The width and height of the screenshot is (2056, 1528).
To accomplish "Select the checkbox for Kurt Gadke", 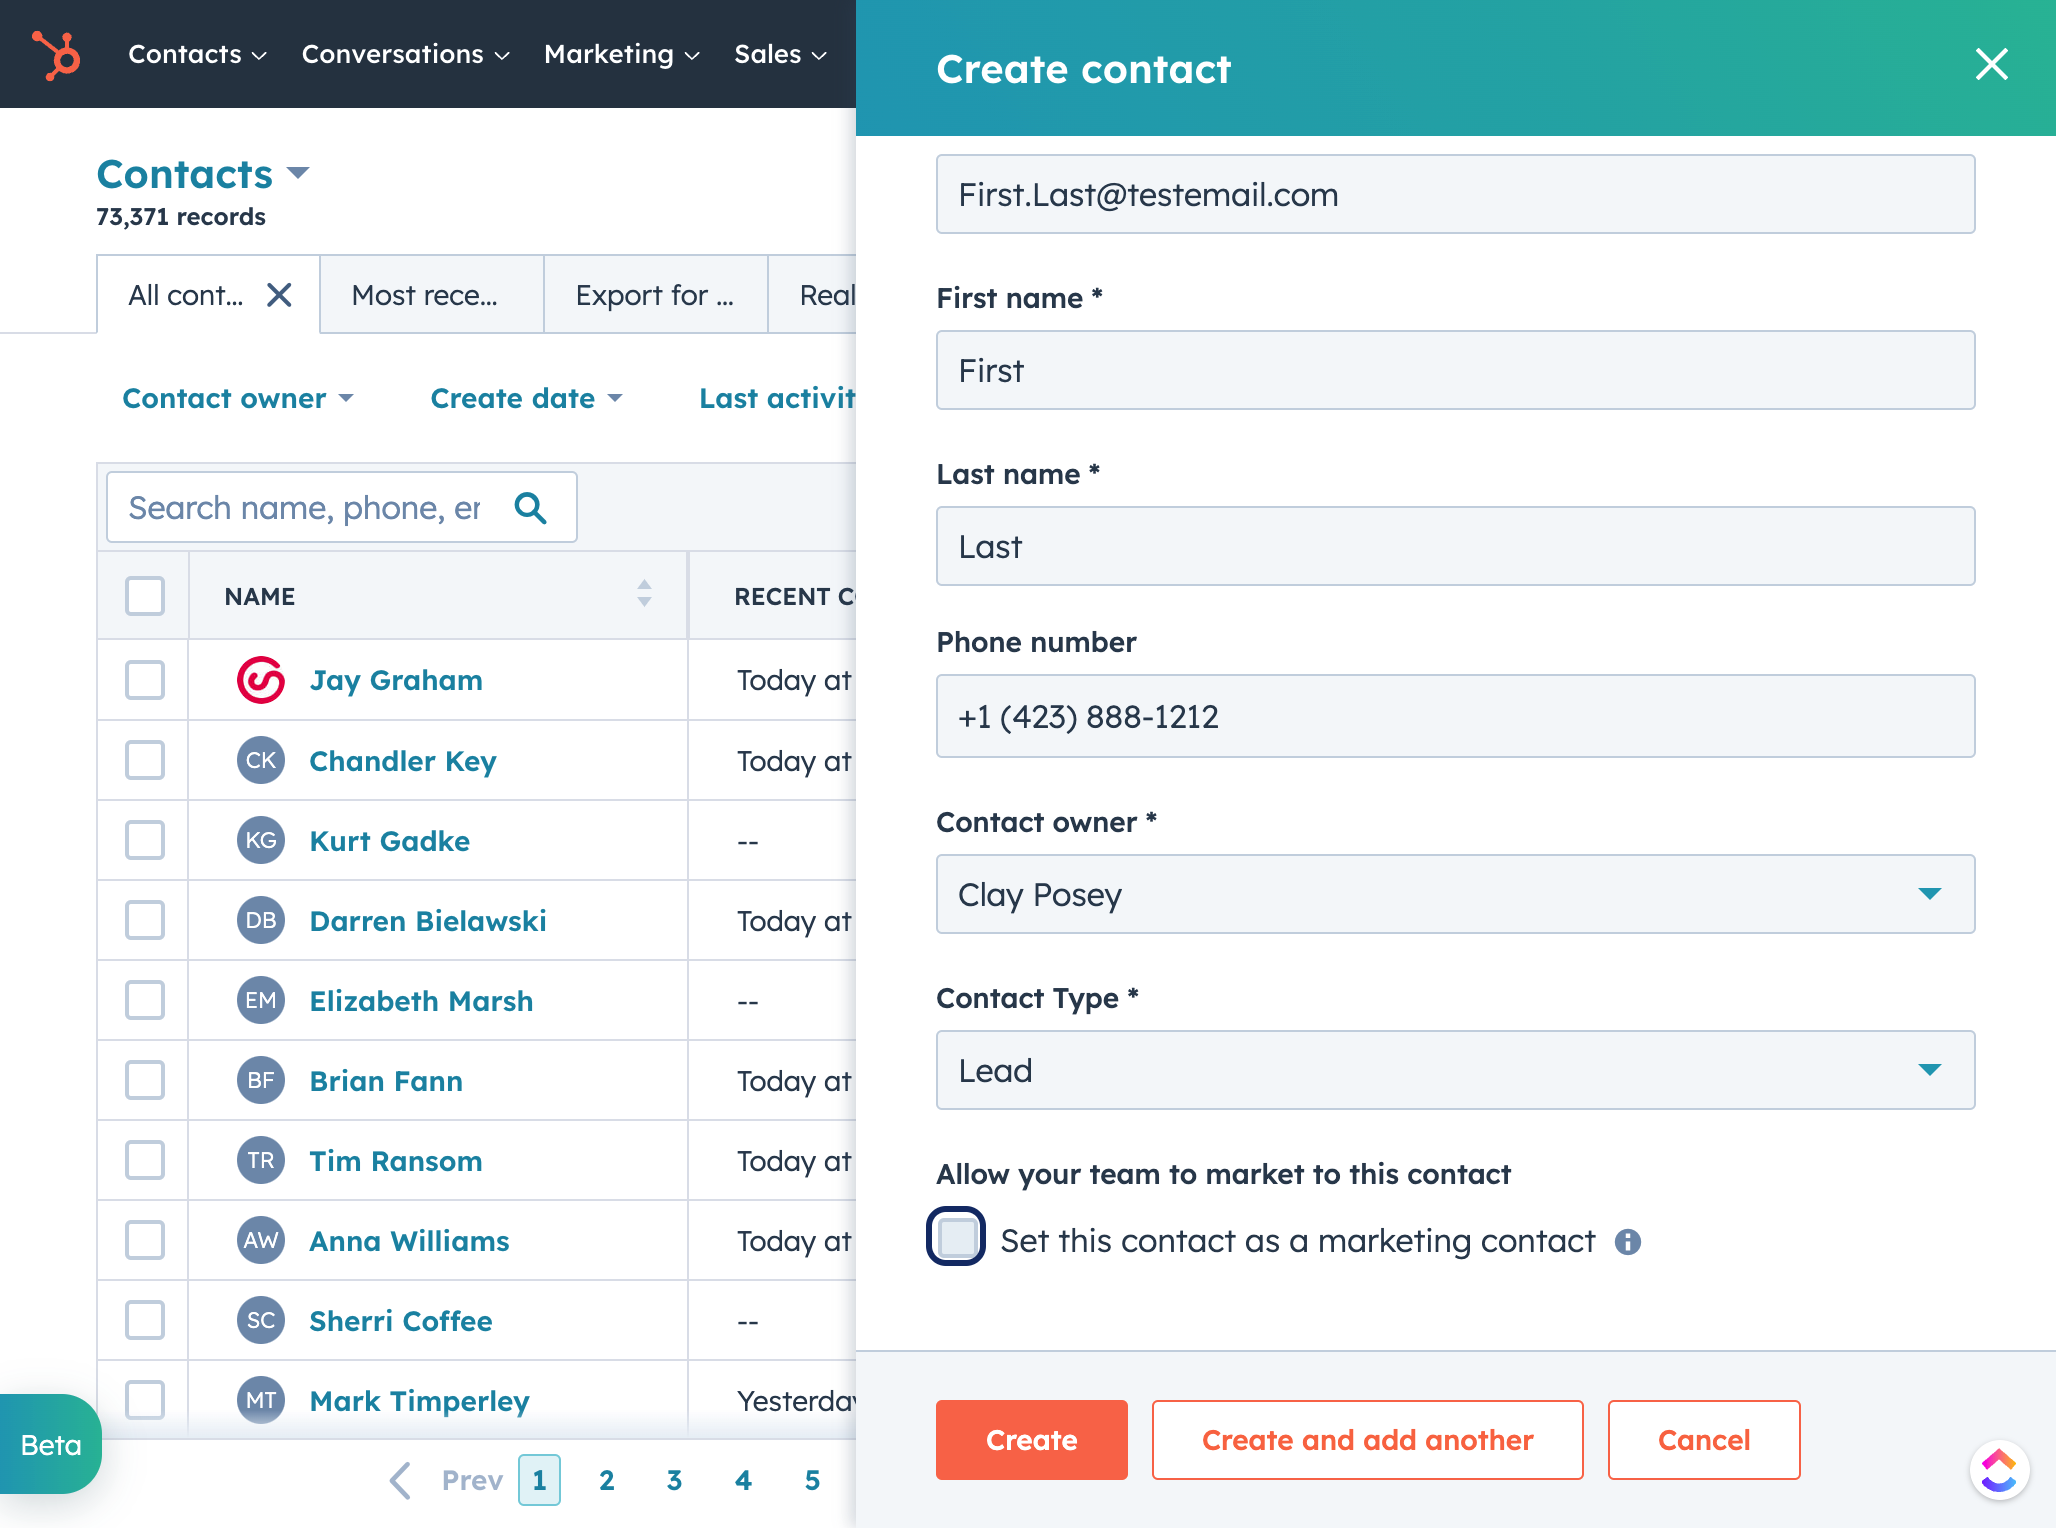I will pos(145,840).
